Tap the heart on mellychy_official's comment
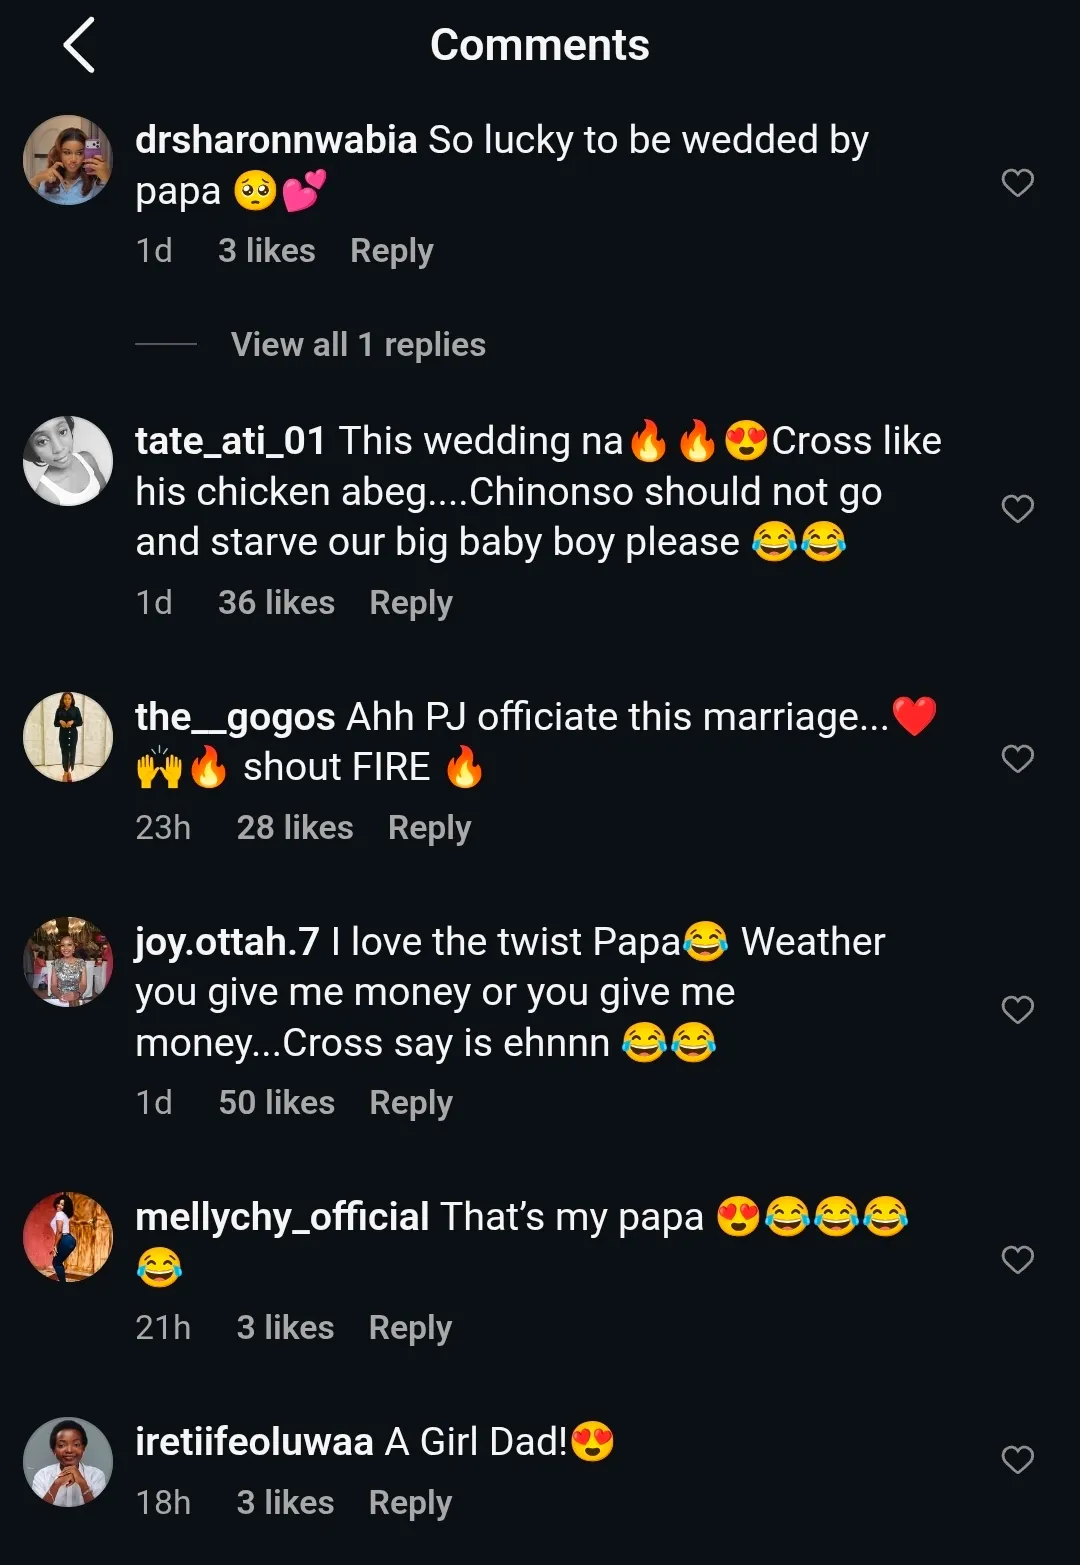The width and height of the screenshot is (1080, 1565). pyautogui.click(x=1017, y=1260)
